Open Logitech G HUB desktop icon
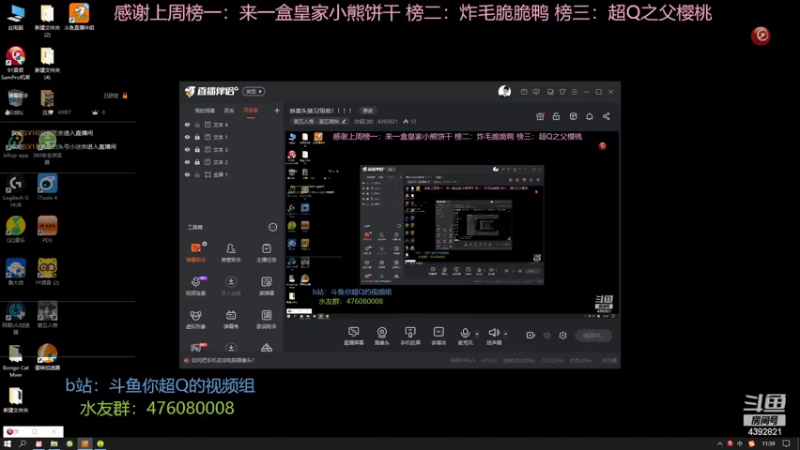This screenshot has height=450, width=800. tap(16, 191)
